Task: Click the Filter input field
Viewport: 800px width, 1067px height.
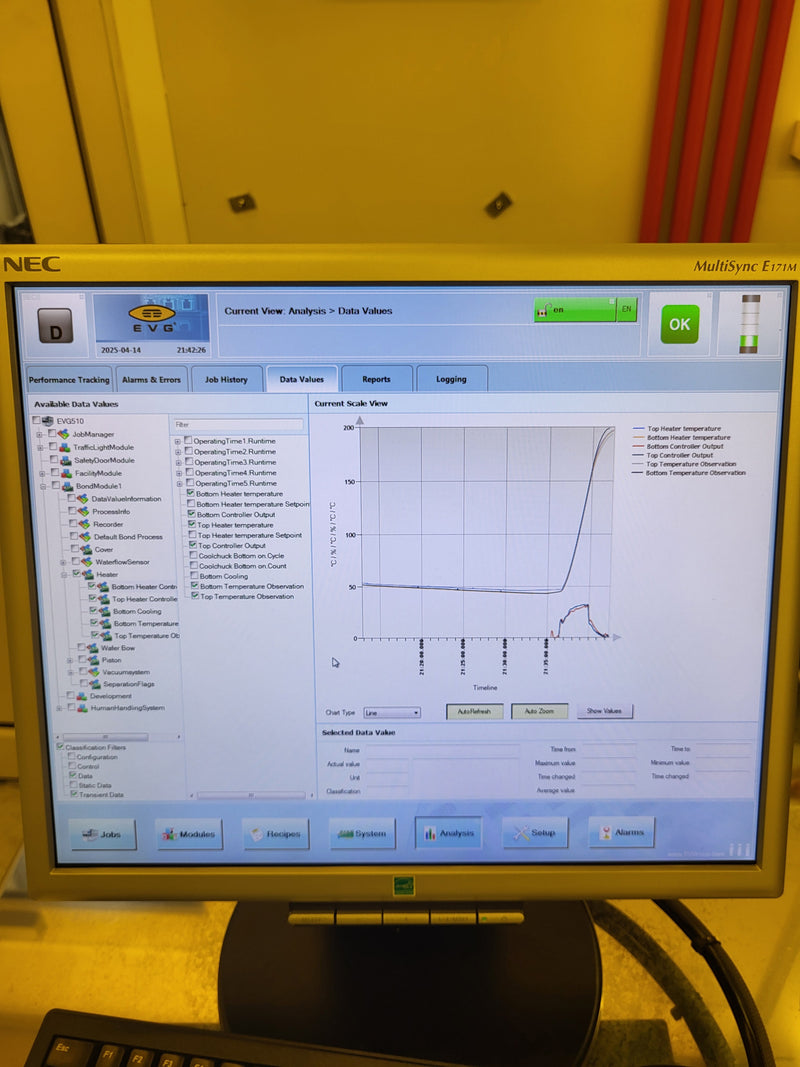Action: pos(238,424)
